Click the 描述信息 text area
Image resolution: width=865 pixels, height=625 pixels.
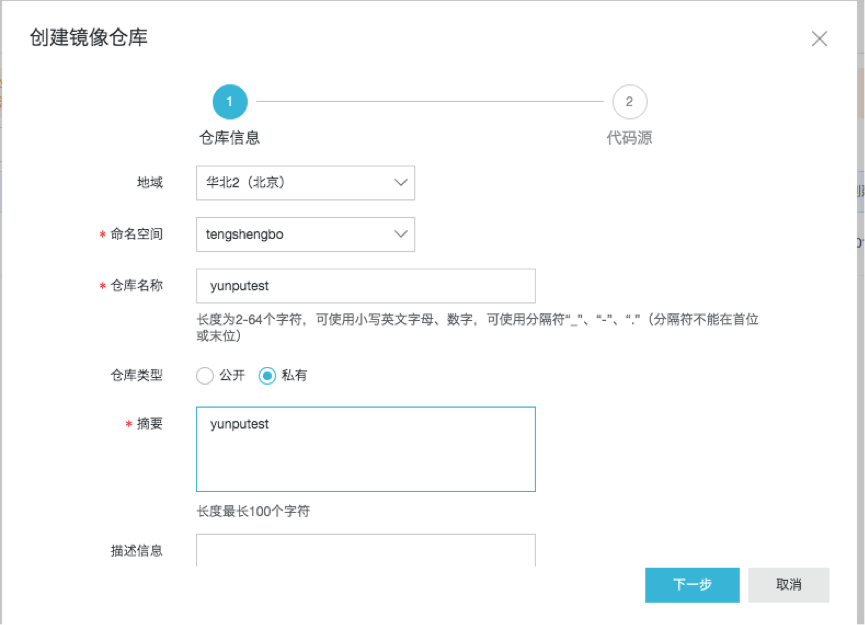tap(365, 550)
